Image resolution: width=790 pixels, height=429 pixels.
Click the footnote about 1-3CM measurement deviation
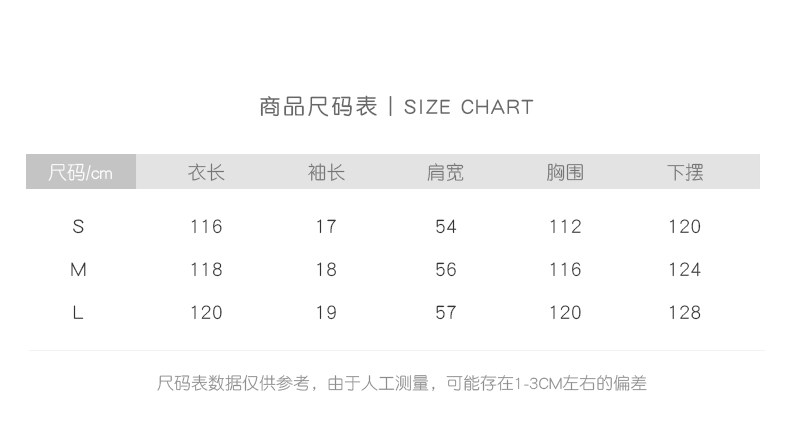(x=402, y=383)
